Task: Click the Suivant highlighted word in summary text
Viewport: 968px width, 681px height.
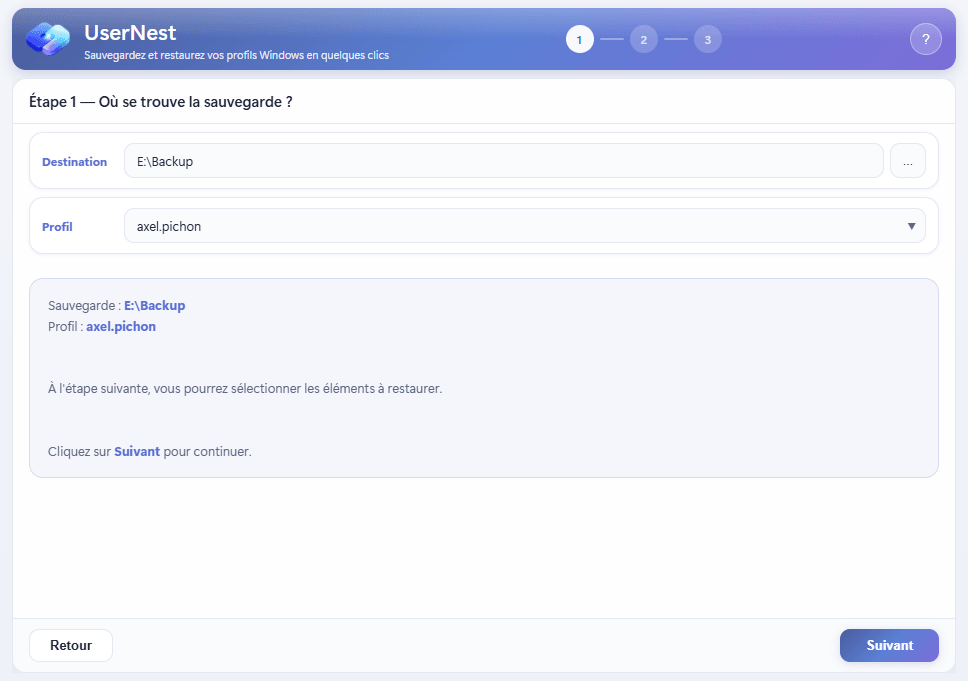Action: pyautogui.click(x=139, y=451)
